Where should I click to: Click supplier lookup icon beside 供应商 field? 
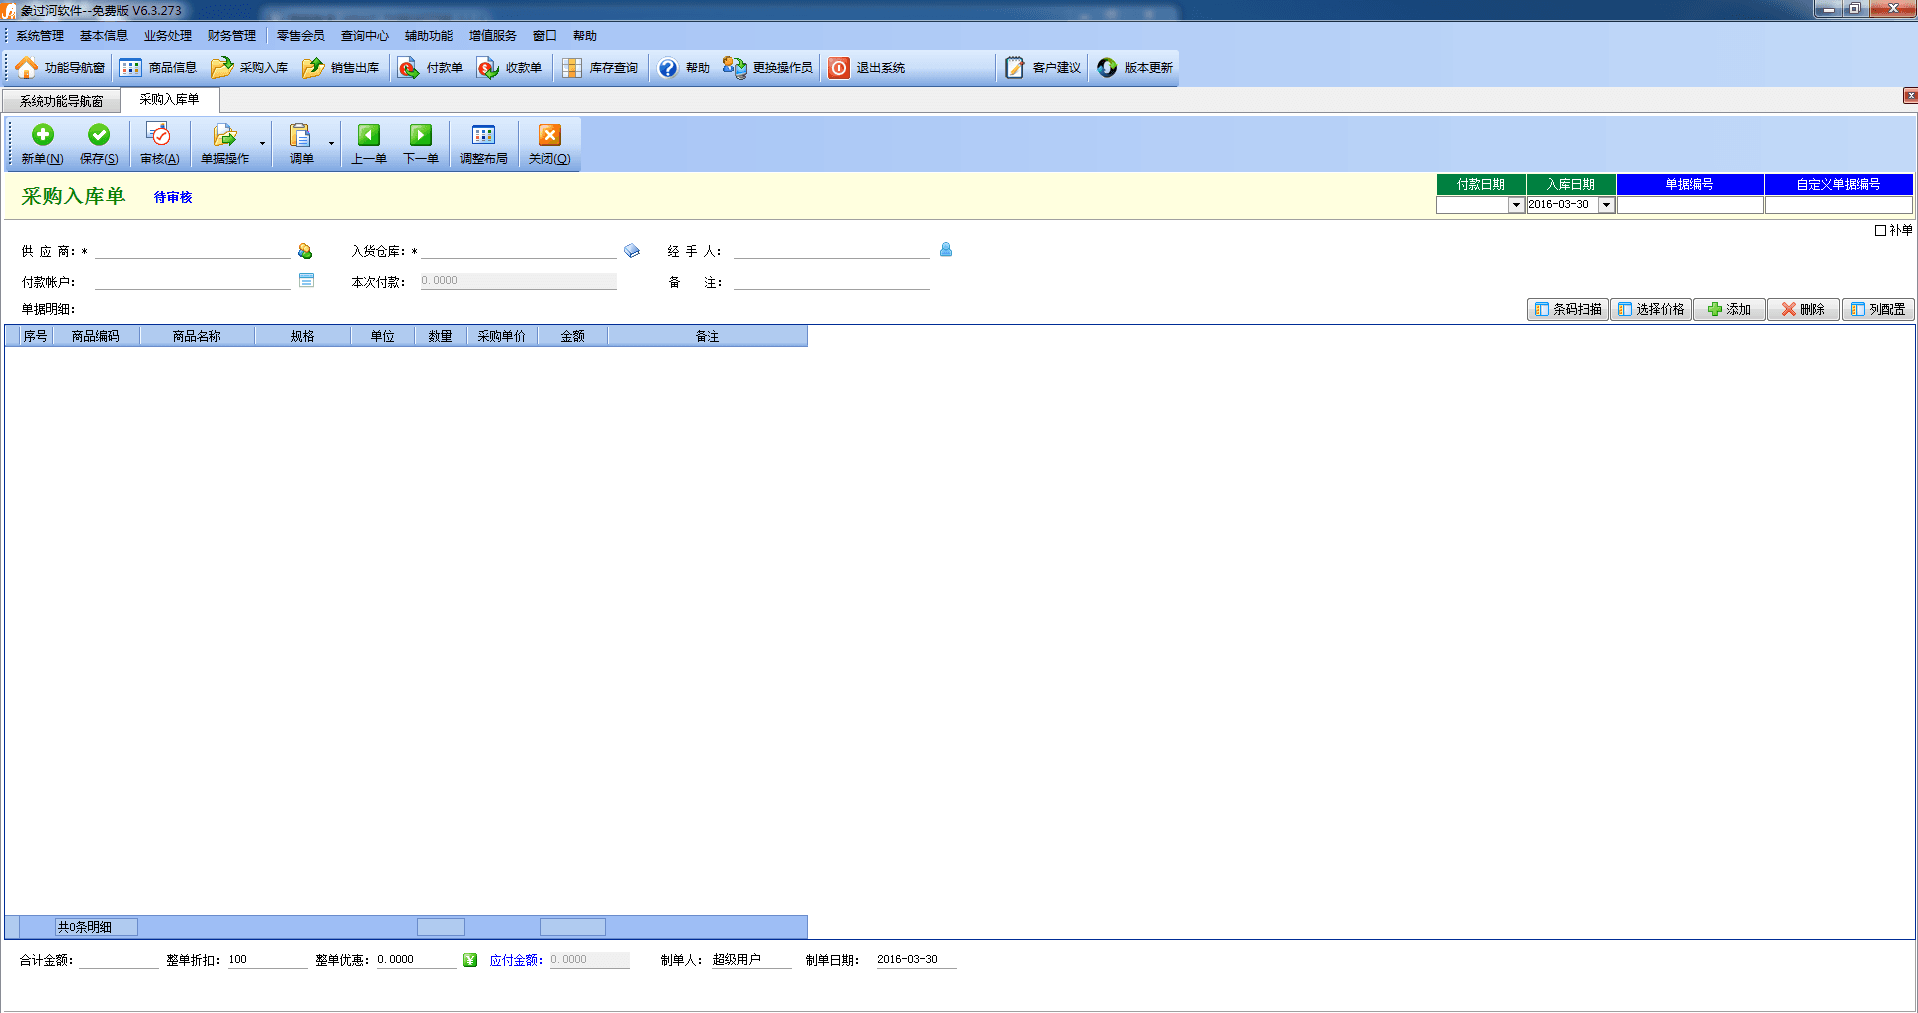305,251
